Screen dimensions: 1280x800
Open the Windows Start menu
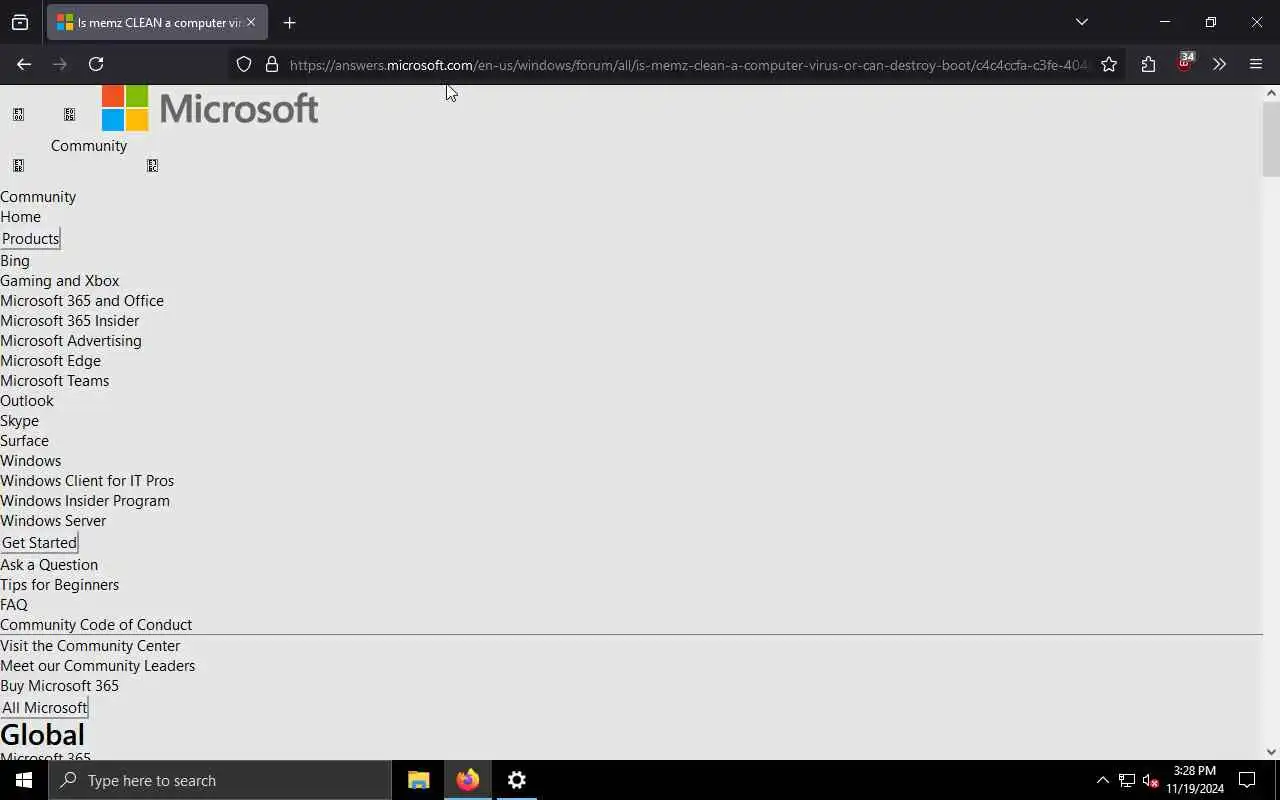click(24, 780)
